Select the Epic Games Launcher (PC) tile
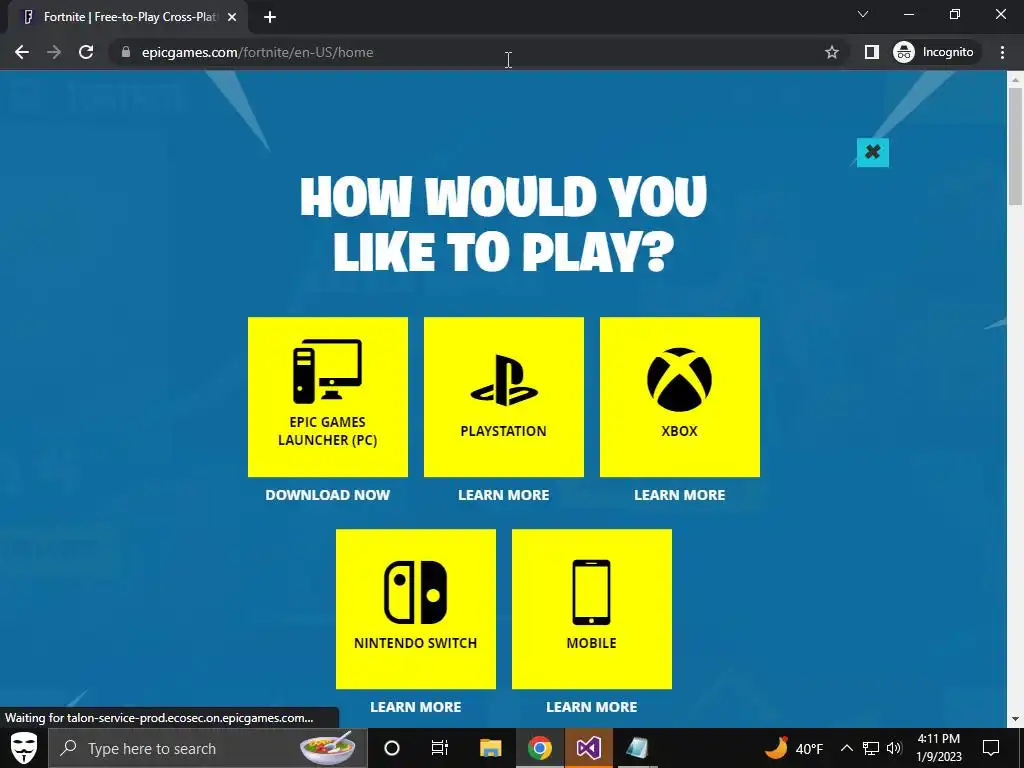 tap(328, 397)
